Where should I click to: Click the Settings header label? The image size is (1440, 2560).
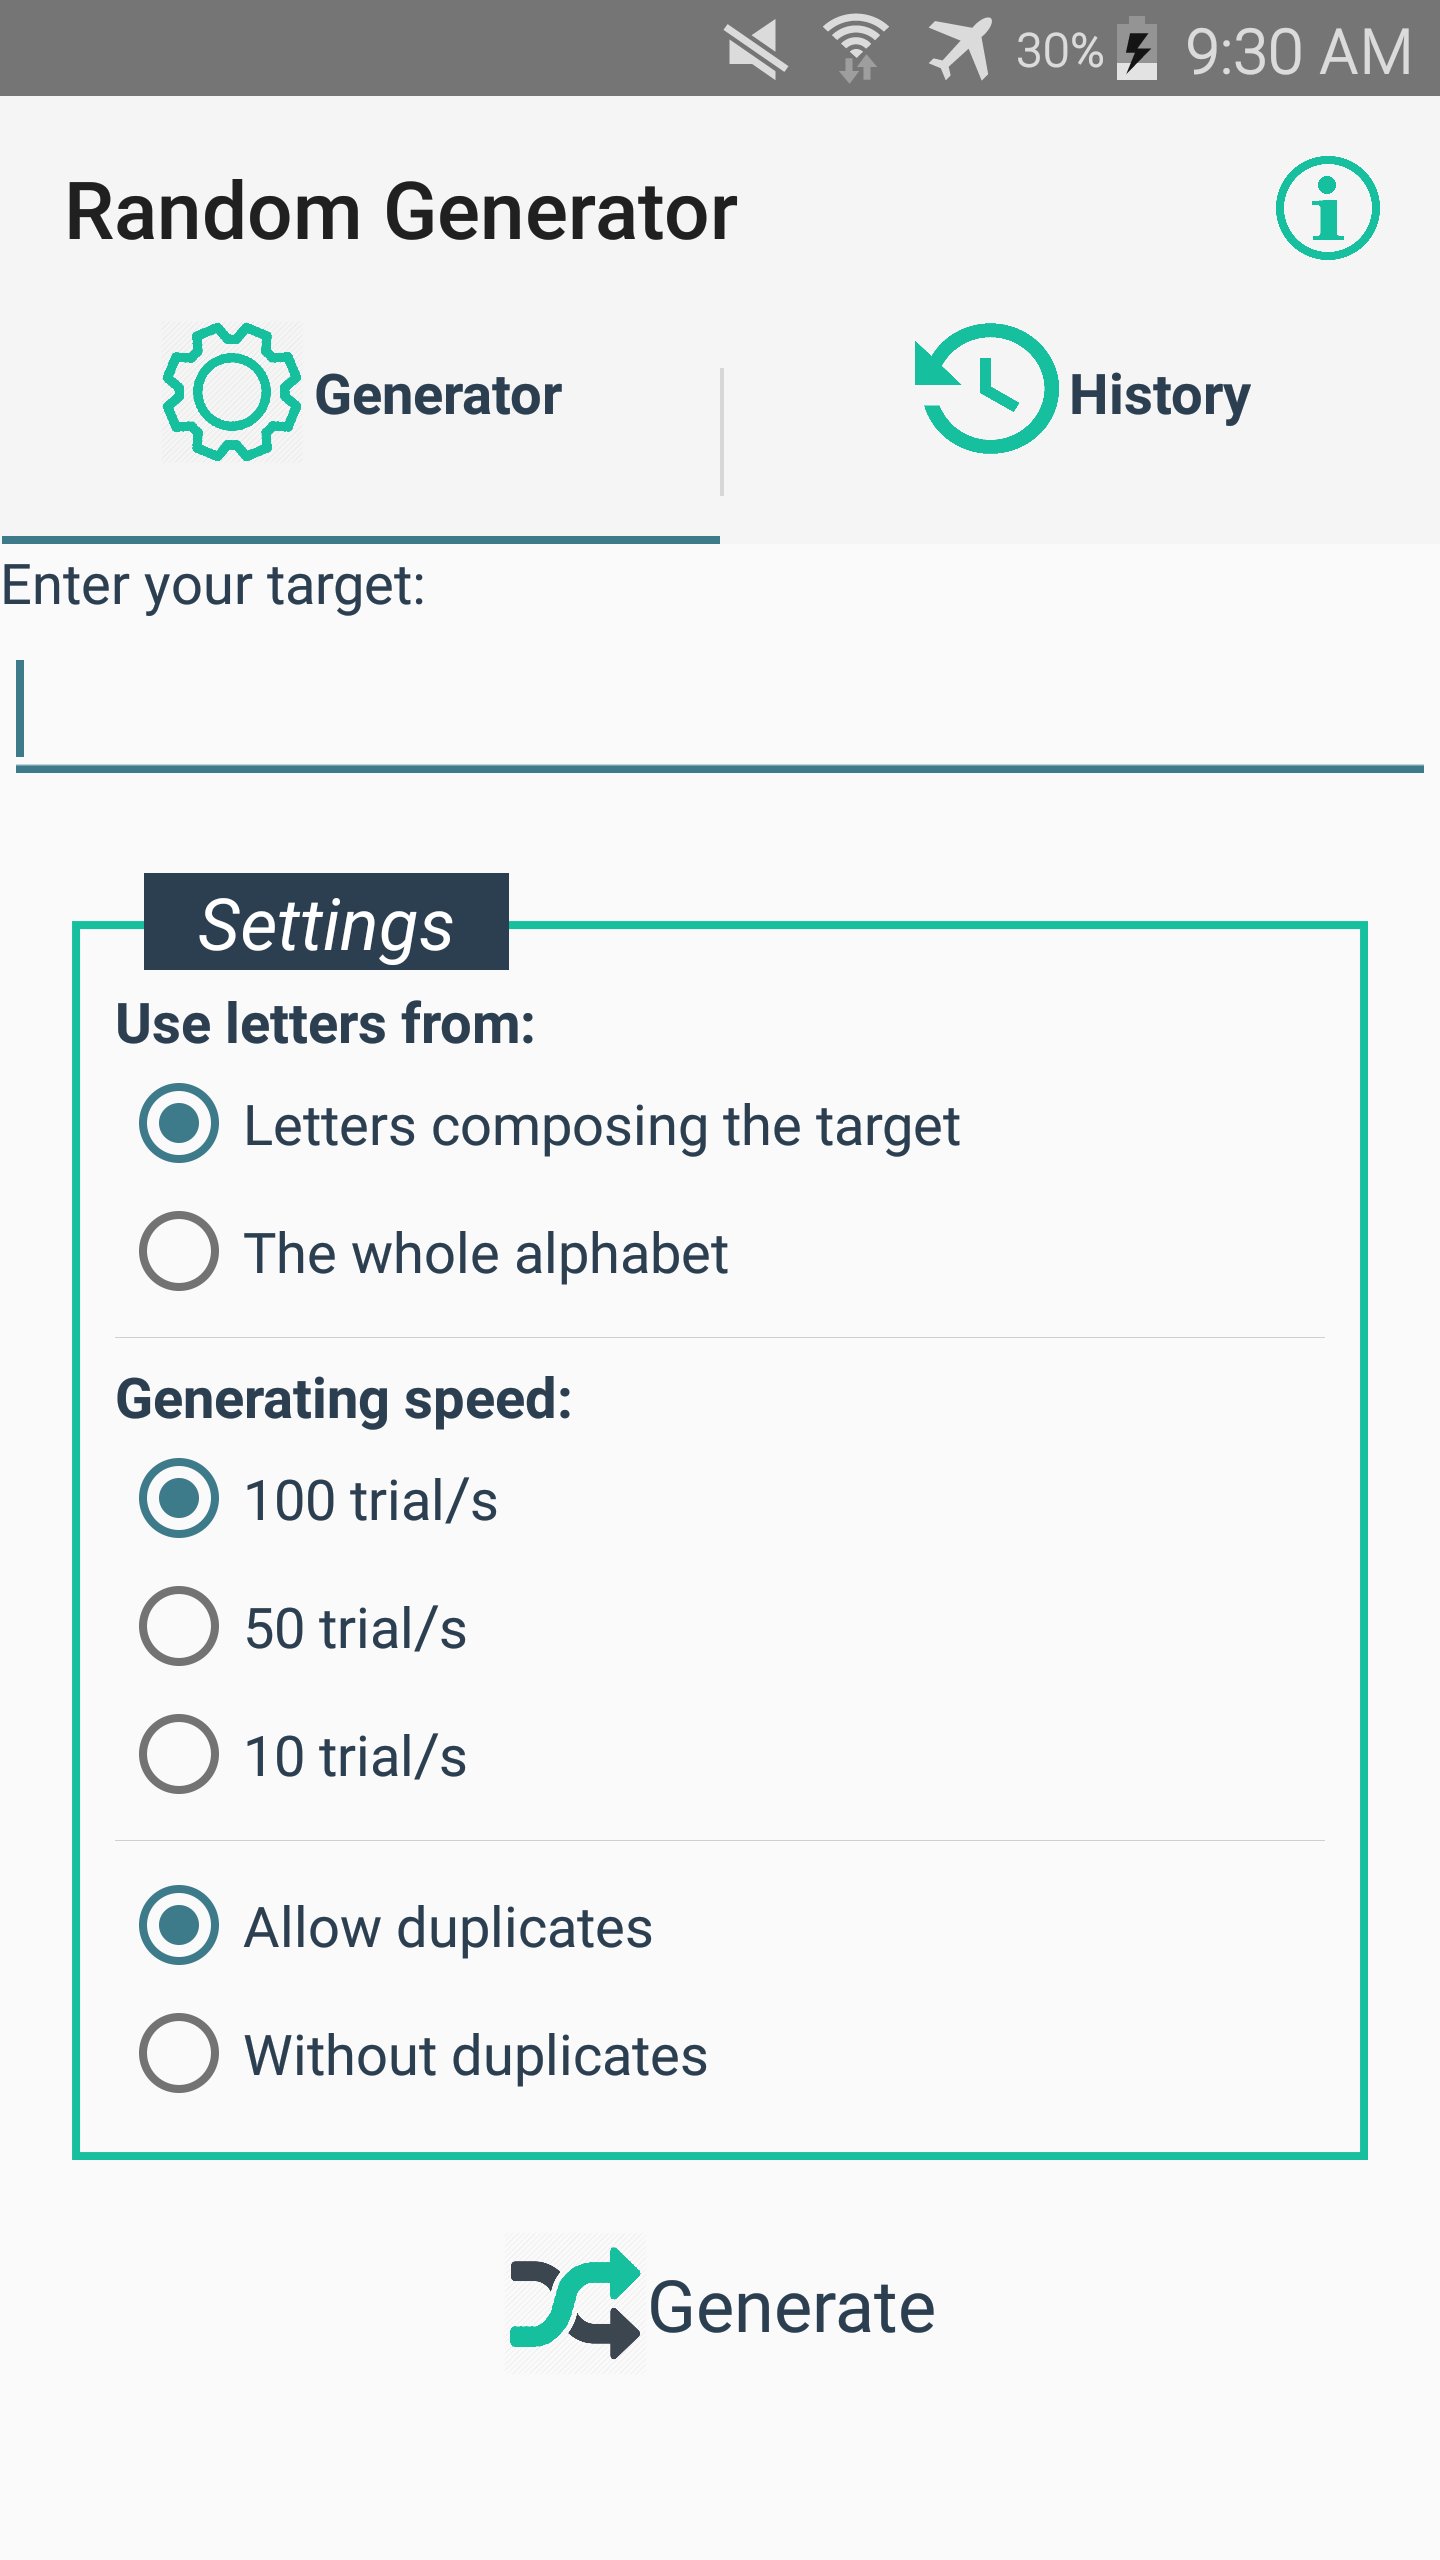click(326, 923)
